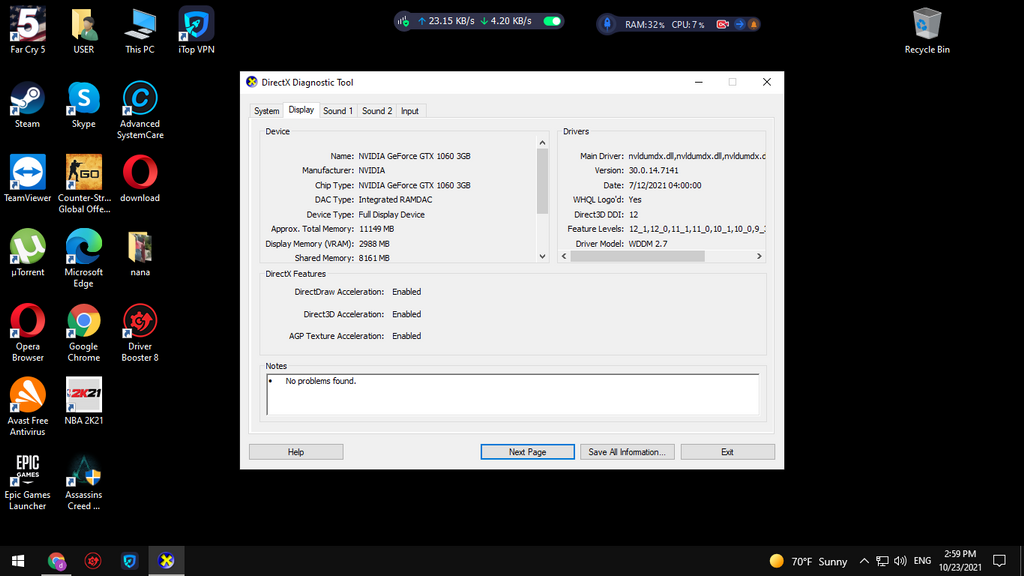Open Epic Games Launcher shortcut
Viewport: 1024px width, 576px height.
click(x=27, y=483)
